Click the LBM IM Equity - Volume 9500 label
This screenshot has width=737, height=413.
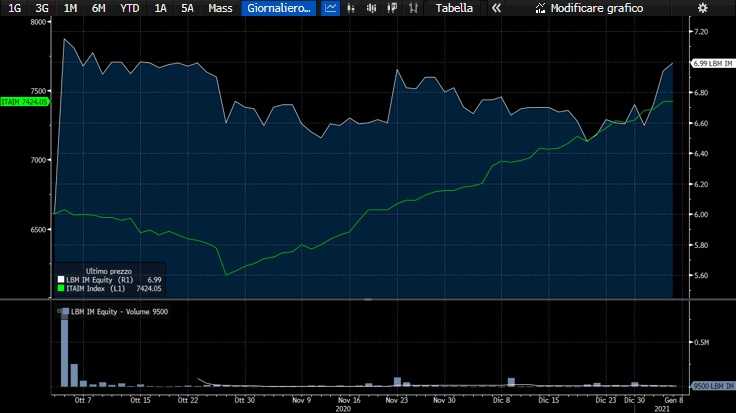[x=119, y=312]
